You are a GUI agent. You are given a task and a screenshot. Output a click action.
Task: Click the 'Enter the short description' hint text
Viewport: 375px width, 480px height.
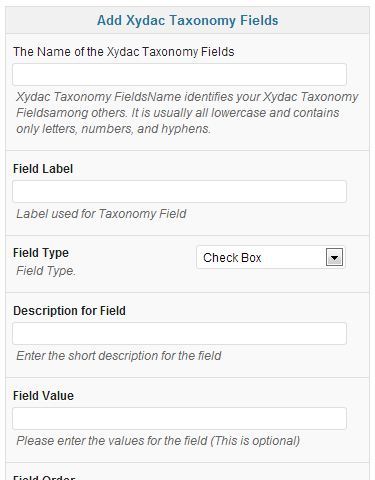point(119,356)
